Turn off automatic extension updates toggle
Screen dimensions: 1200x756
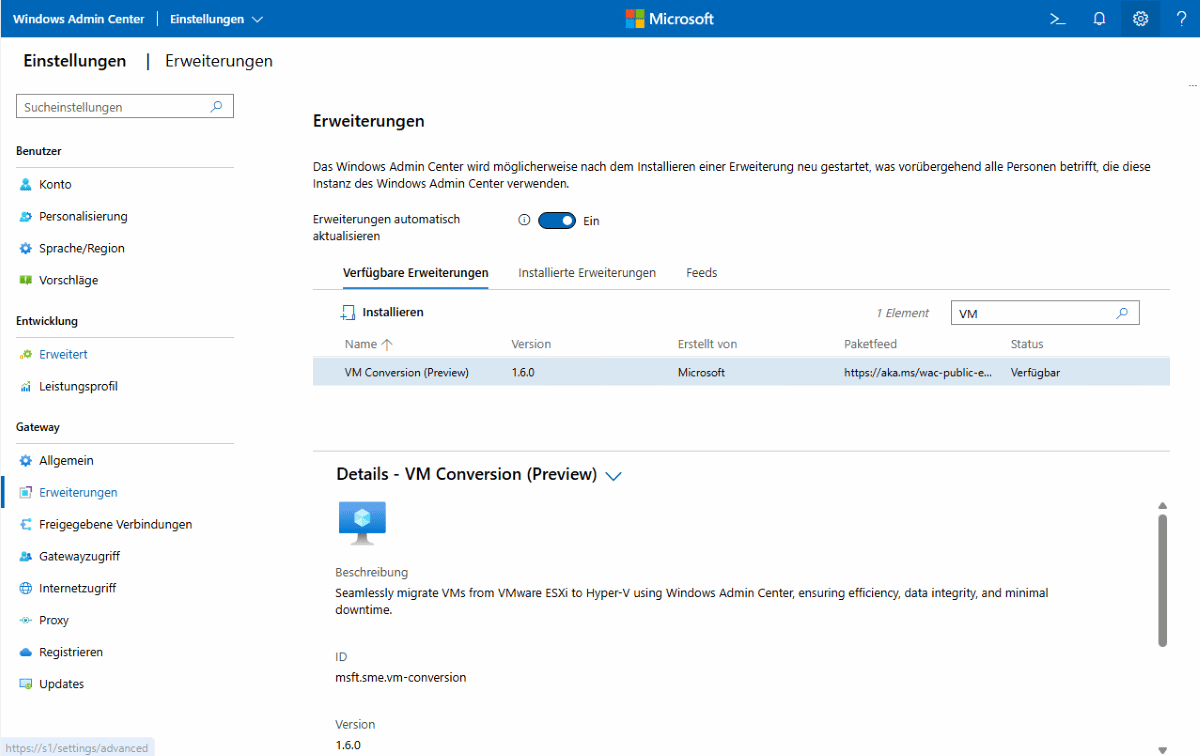tap(557, 221)
